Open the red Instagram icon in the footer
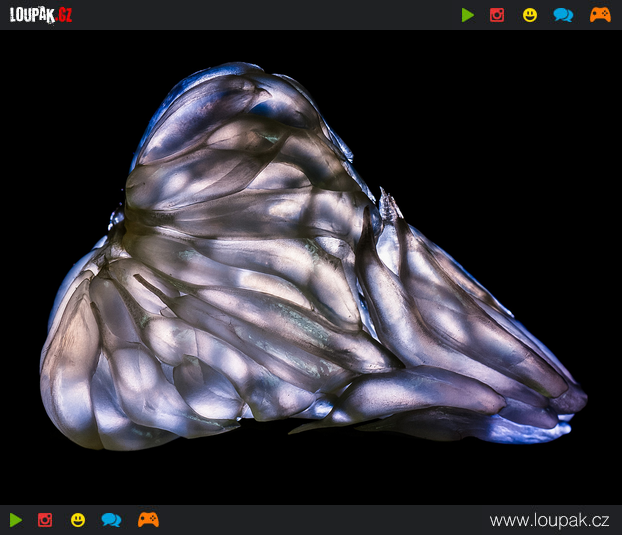Screen dimensions: 622x535 45,520
